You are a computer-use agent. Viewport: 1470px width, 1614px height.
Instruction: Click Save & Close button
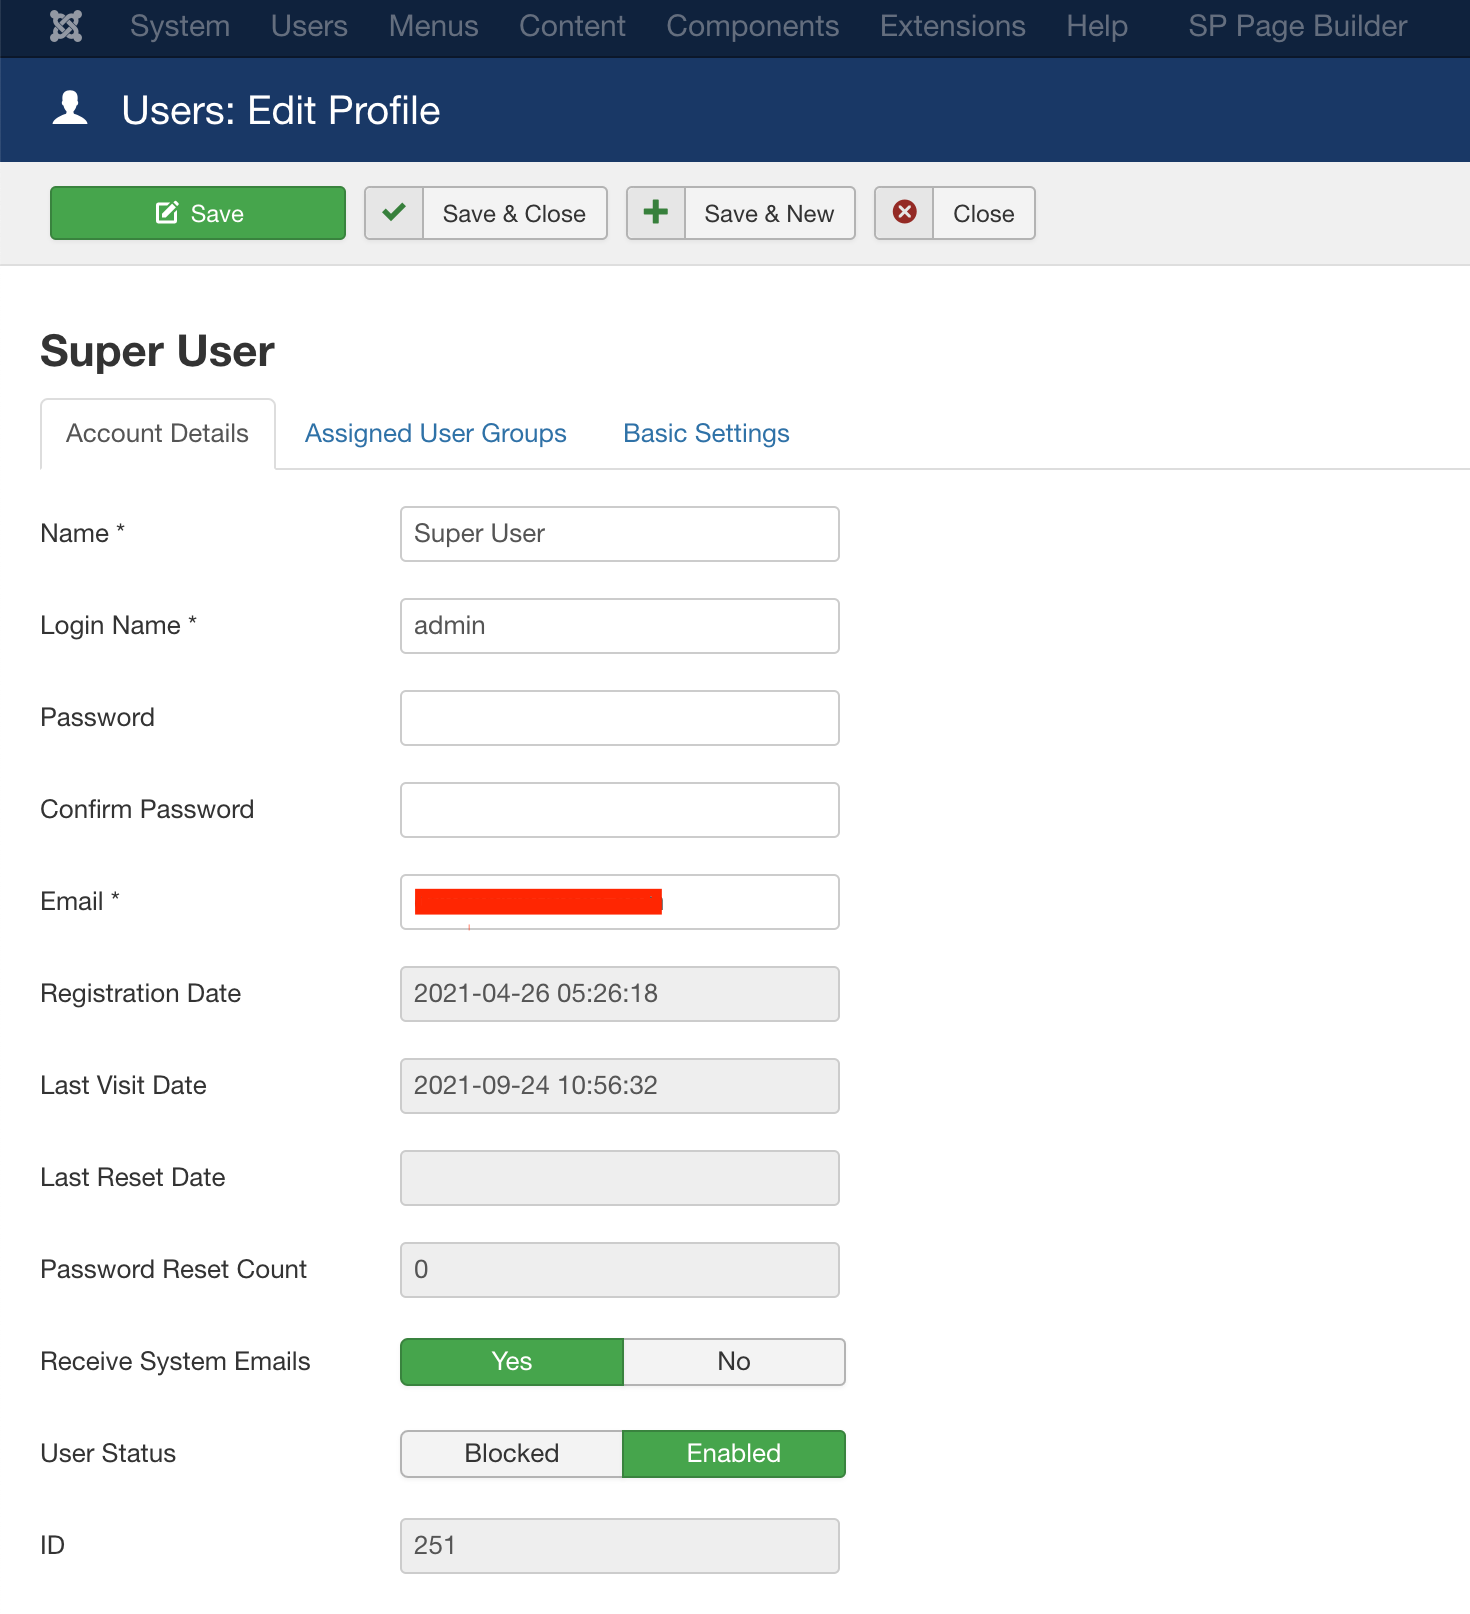[x=486, y=213]
